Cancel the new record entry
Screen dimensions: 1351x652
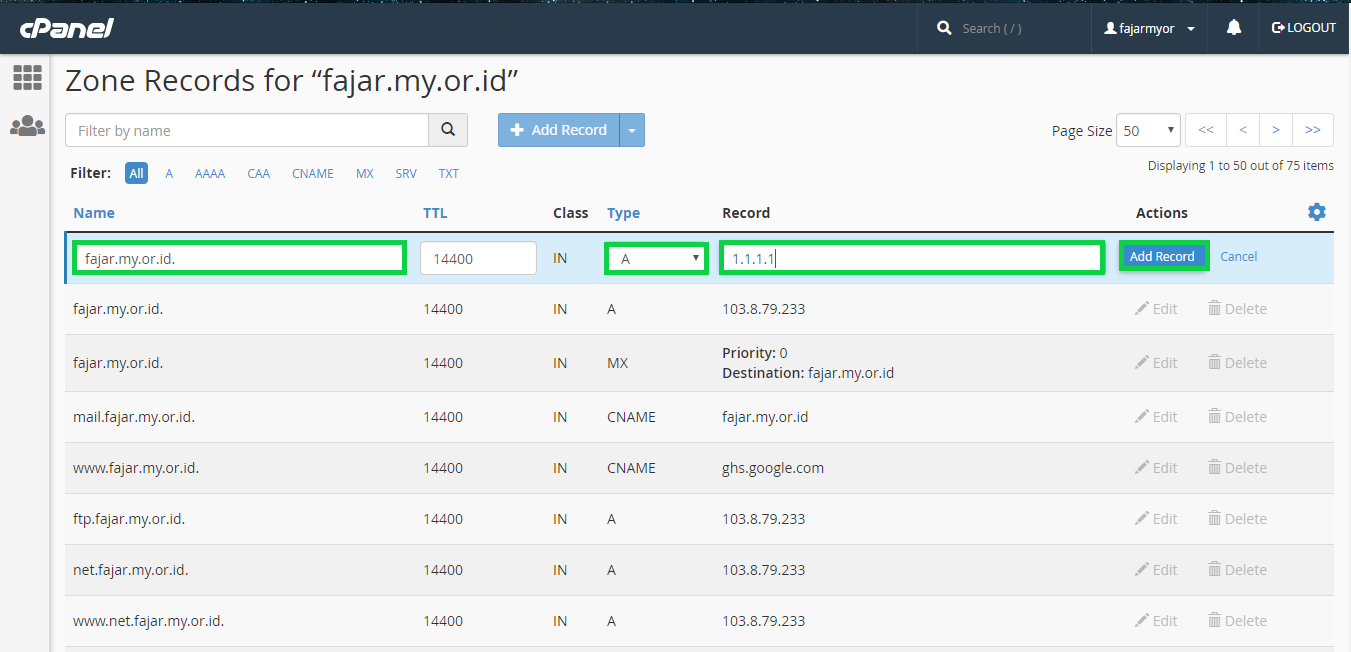[x=1238, y=256]
